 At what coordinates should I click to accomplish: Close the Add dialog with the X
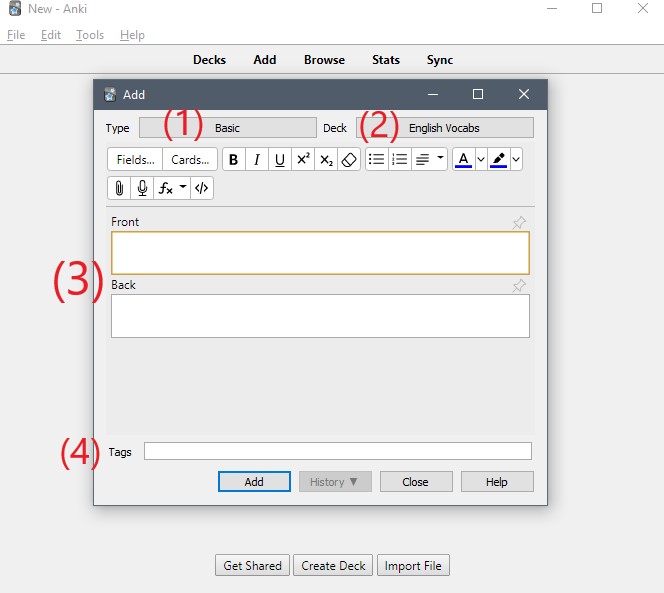pos(524,94)
